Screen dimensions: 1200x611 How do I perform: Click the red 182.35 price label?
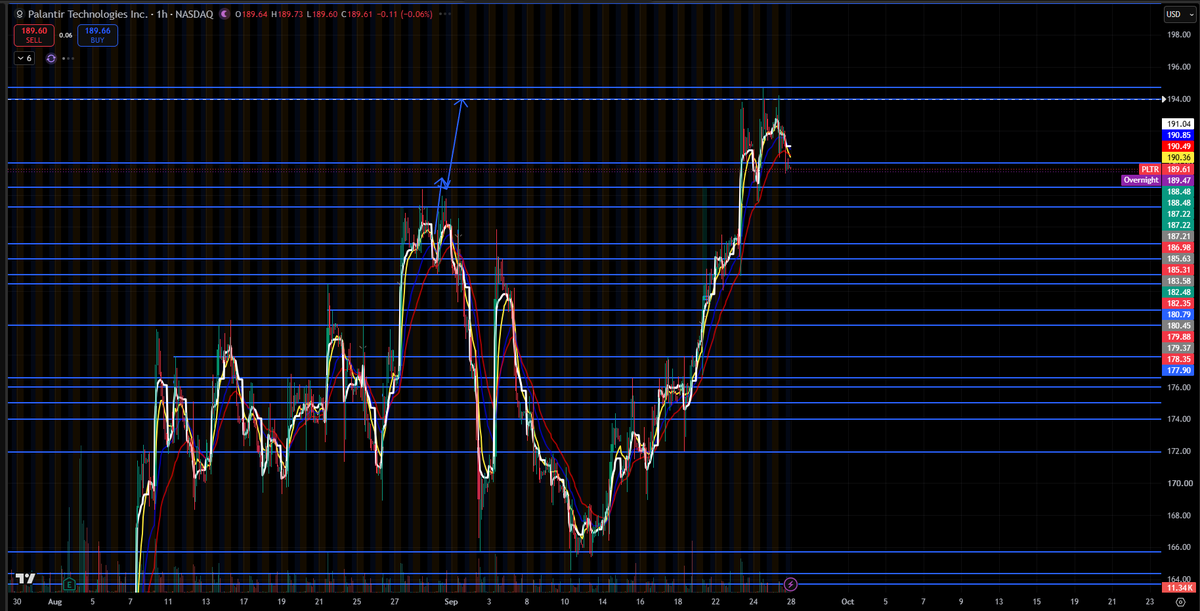[x=1176, y=303]
